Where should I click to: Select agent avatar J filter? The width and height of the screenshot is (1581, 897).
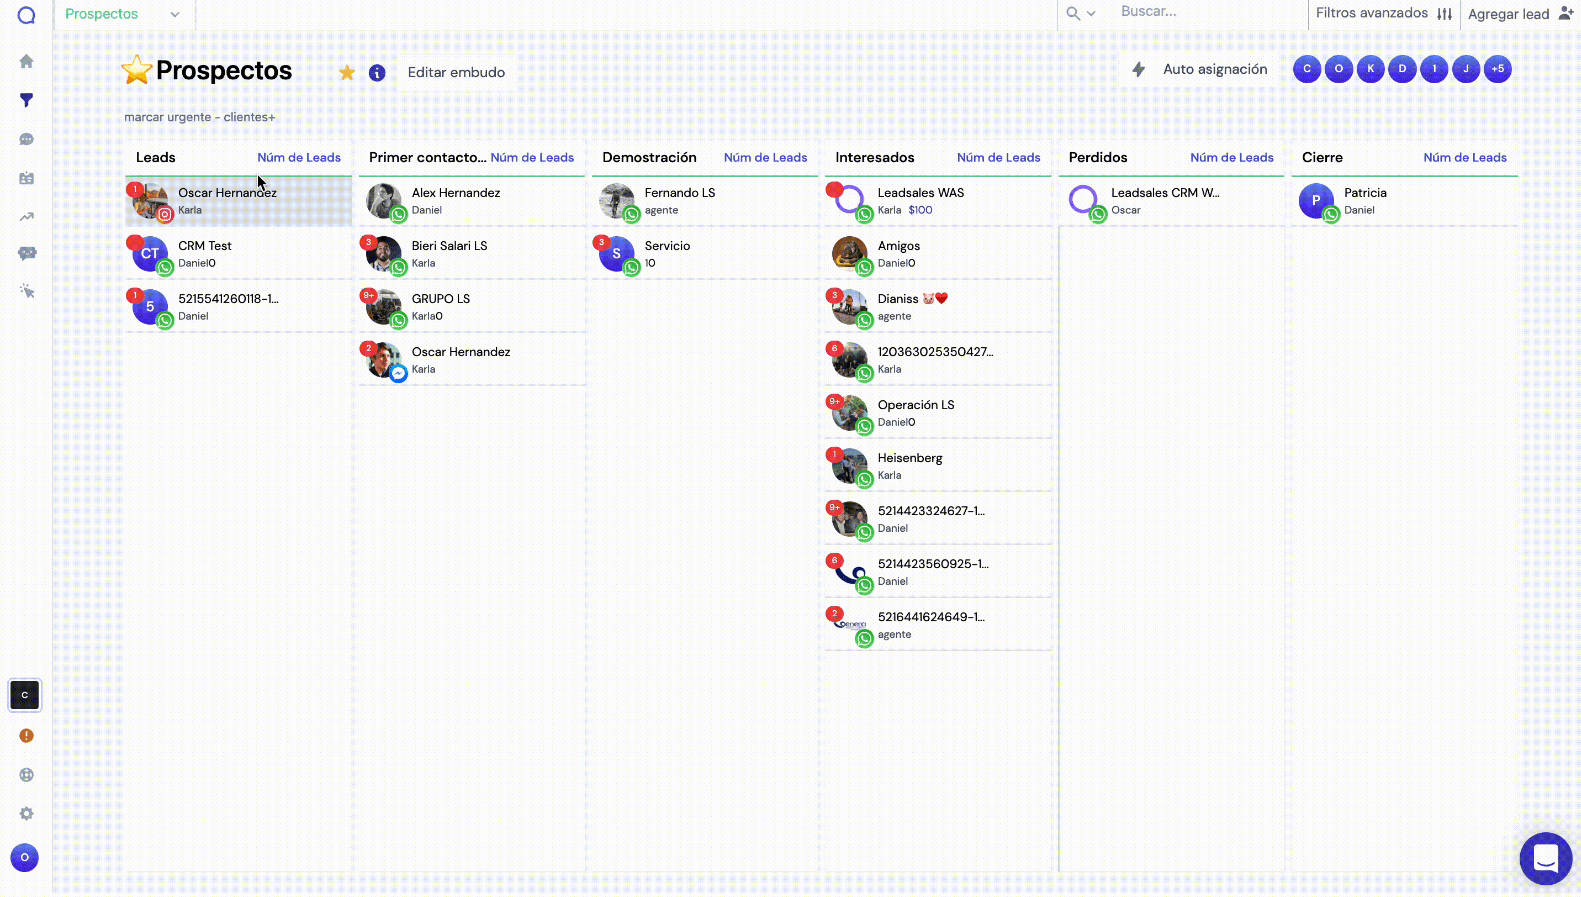pyautogui.click(x=1466, y=69)
